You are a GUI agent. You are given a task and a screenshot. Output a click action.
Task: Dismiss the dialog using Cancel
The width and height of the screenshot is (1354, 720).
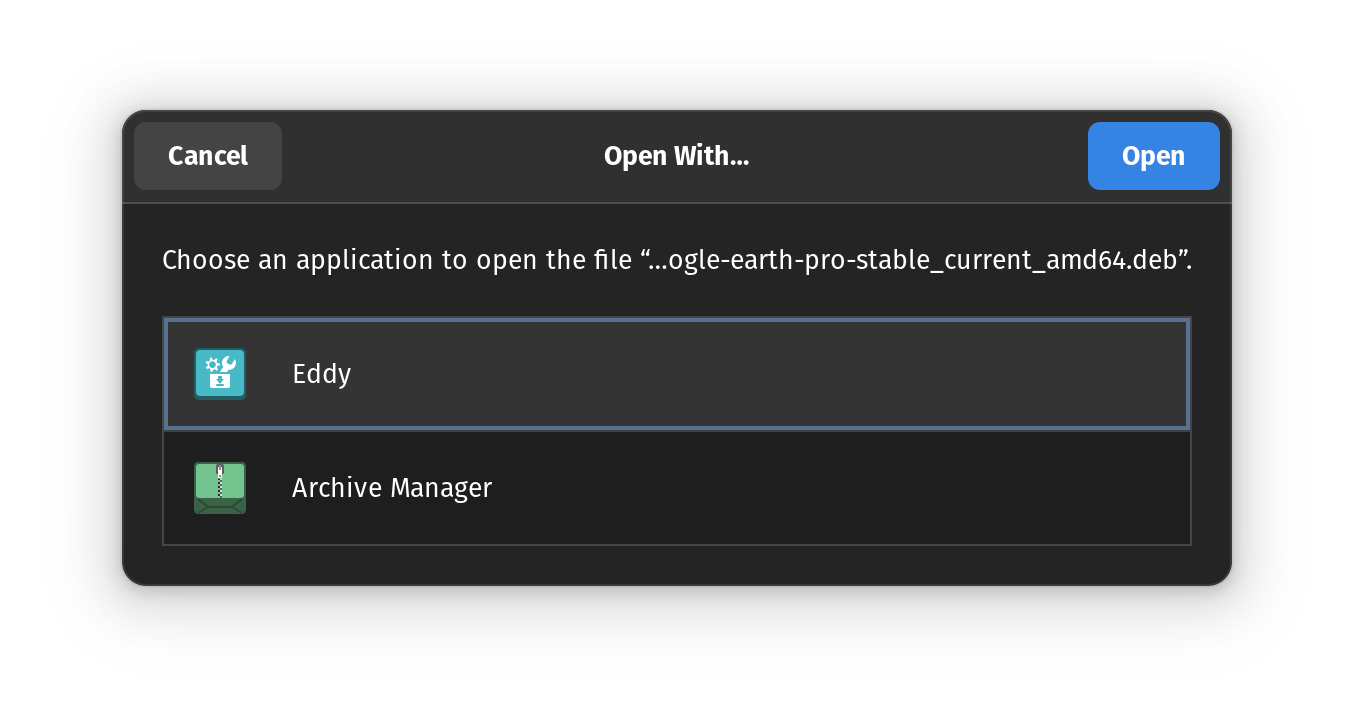pyautogui.click(x=207, y=156)
